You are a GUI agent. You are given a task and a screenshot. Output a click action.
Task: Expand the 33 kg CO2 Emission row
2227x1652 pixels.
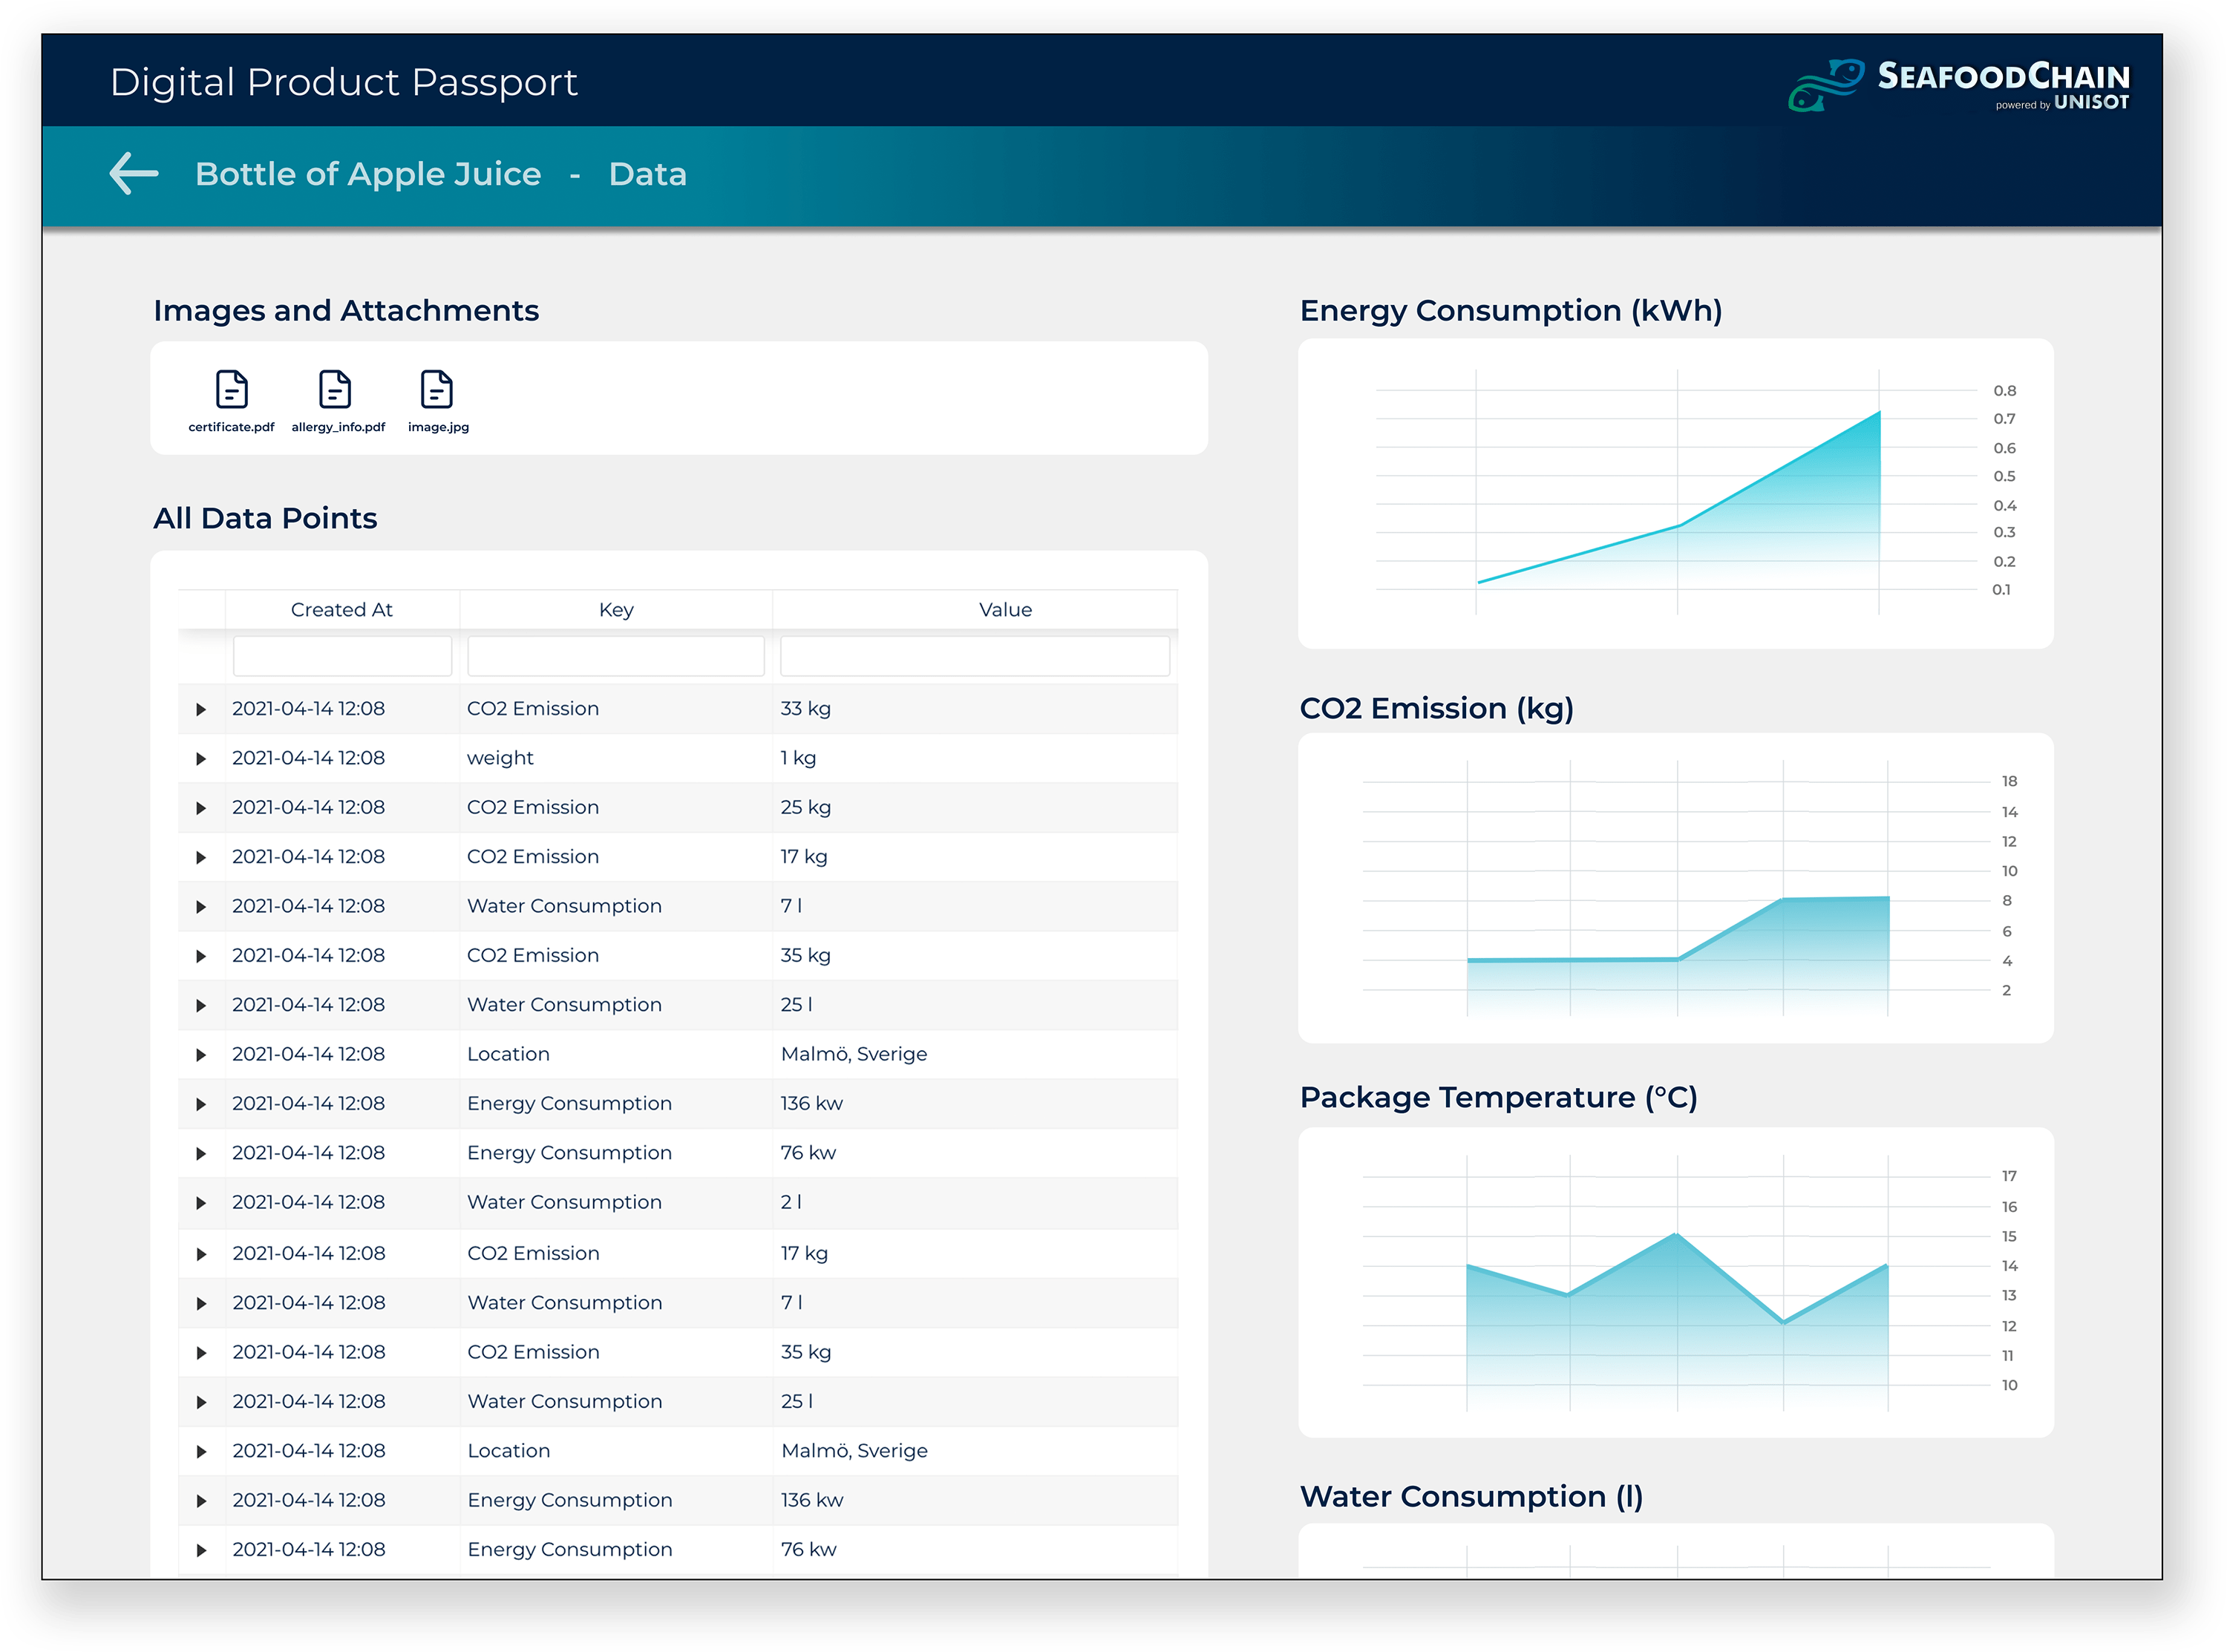click(201, 709)
